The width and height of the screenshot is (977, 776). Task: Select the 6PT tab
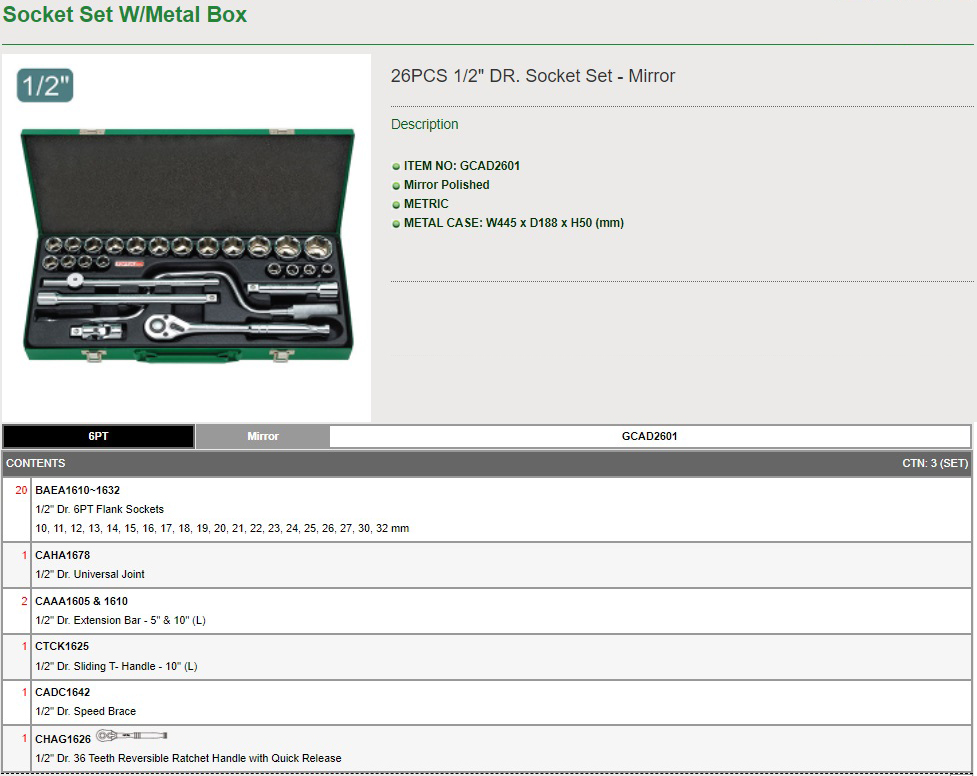[x=98, y=436]
